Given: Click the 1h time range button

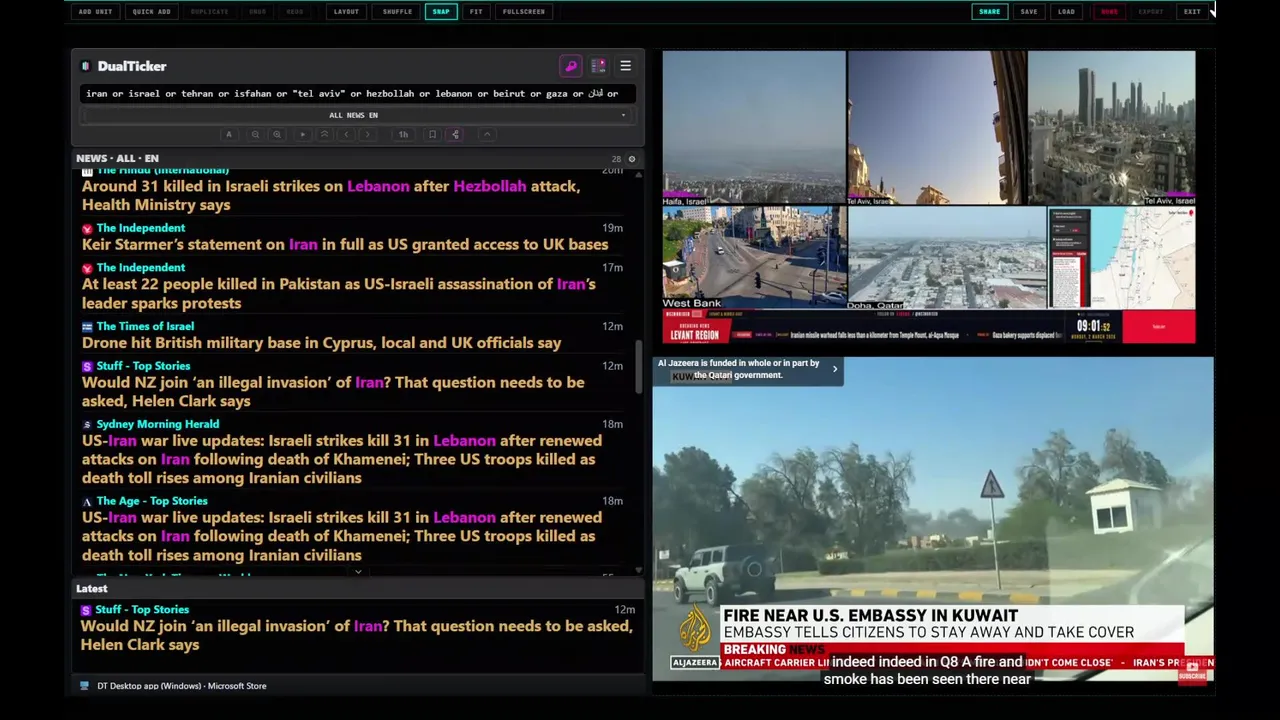Looking at the screenshot, I should point(403,134).
